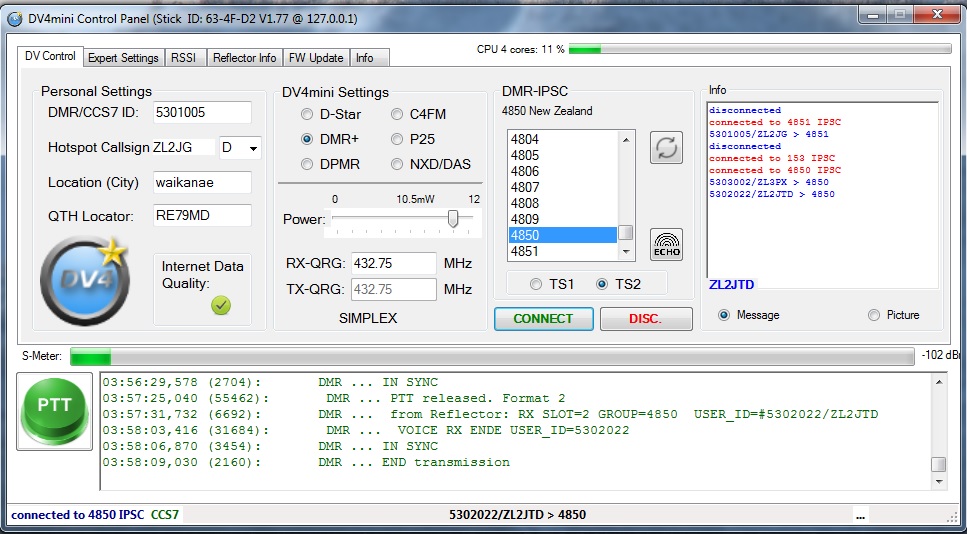Click the DV4 star logo
Screen dimensions: 967x534
(85, 281)
